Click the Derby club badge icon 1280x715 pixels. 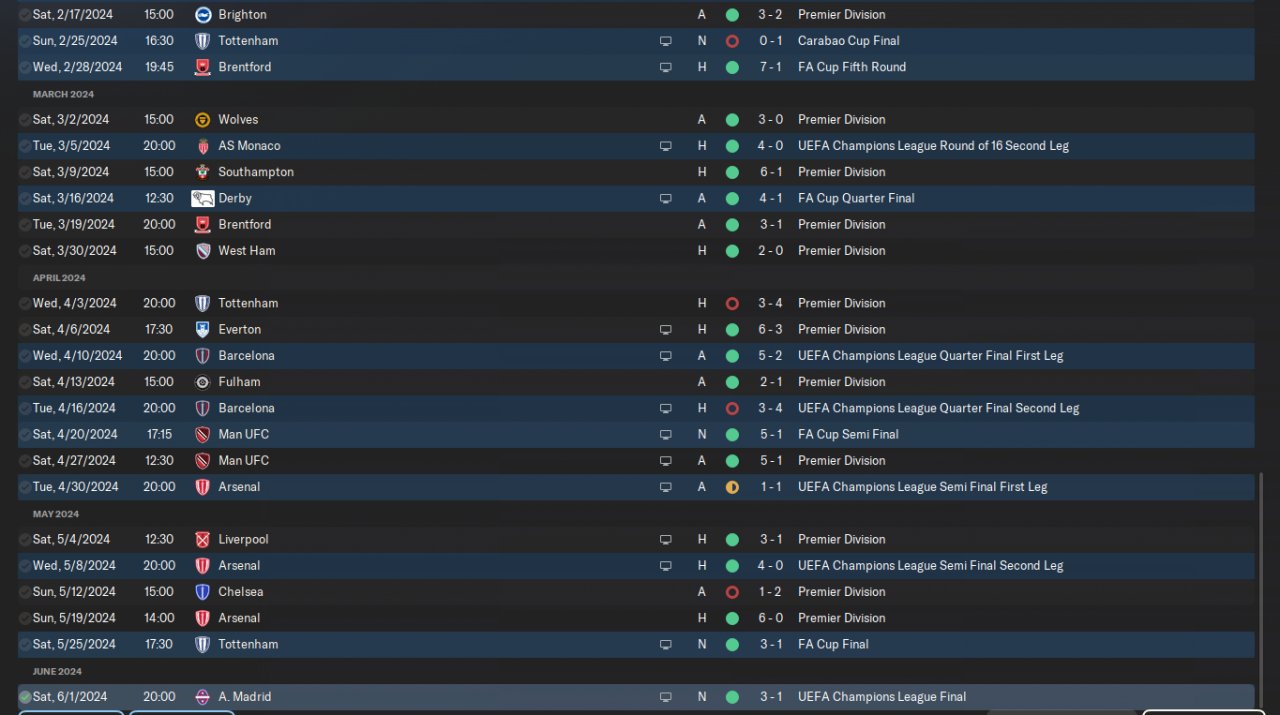[203, 198]
